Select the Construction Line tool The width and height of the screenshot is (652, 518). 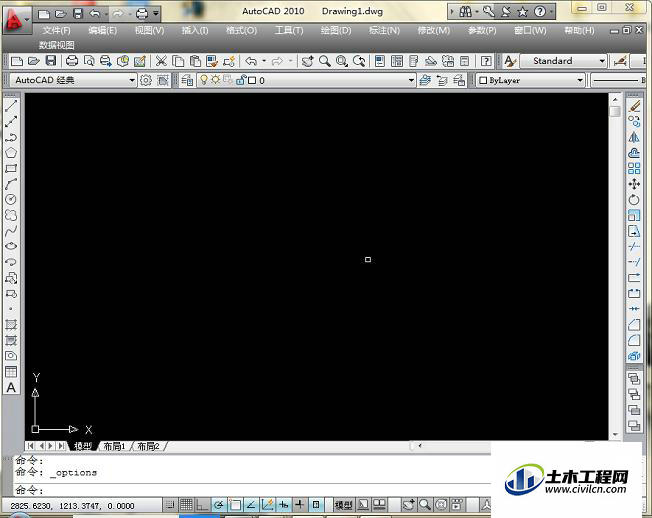click(x=11, y=121)
